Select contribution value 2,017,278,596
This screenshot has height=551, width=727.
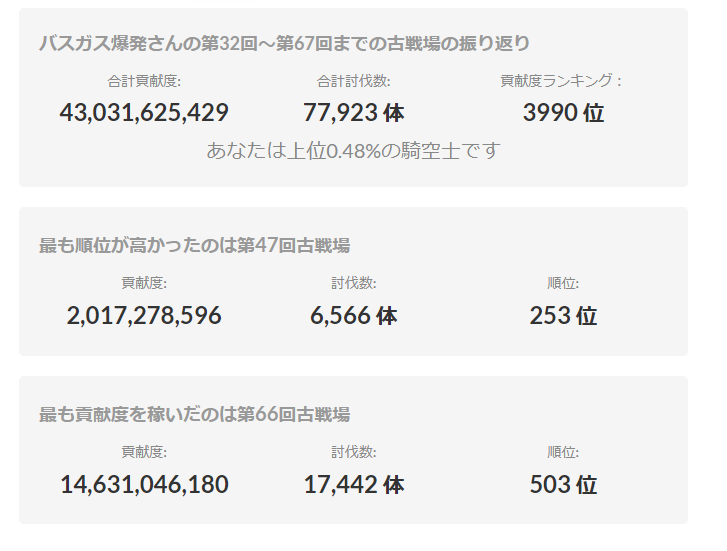[144, 316]
